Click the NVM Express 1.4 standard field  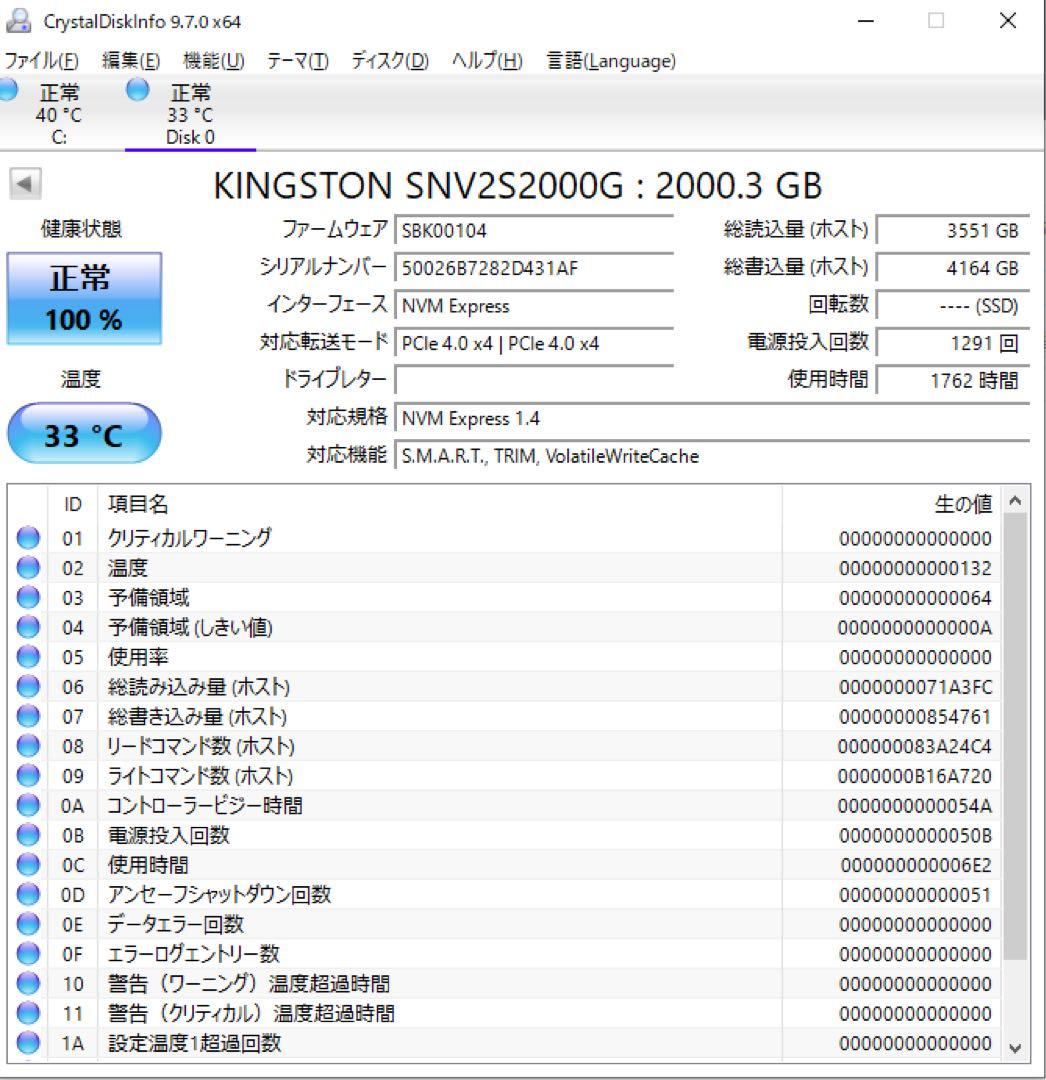[712, 417]
